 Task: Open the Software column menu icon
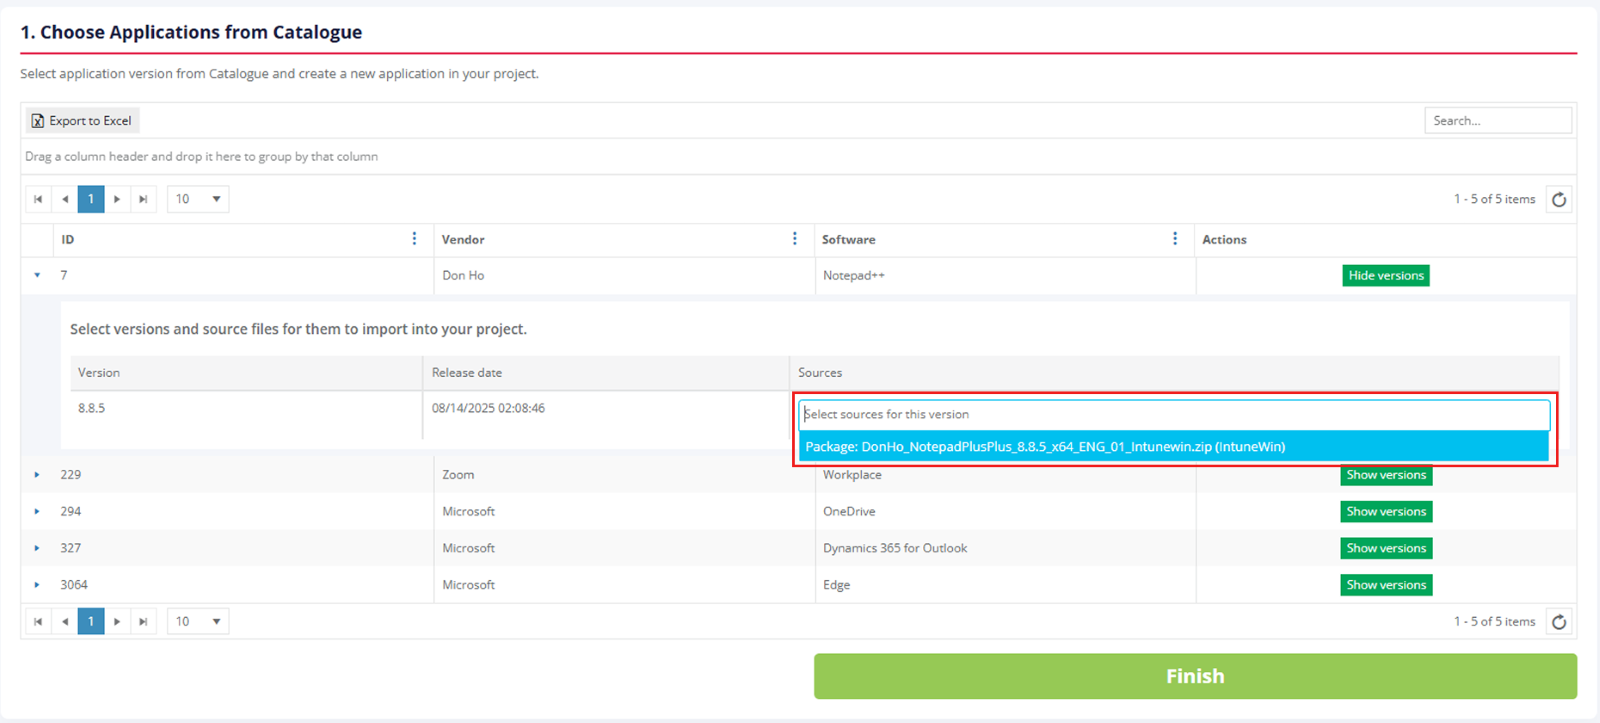pyautogui.click(x=1174, y=239)
